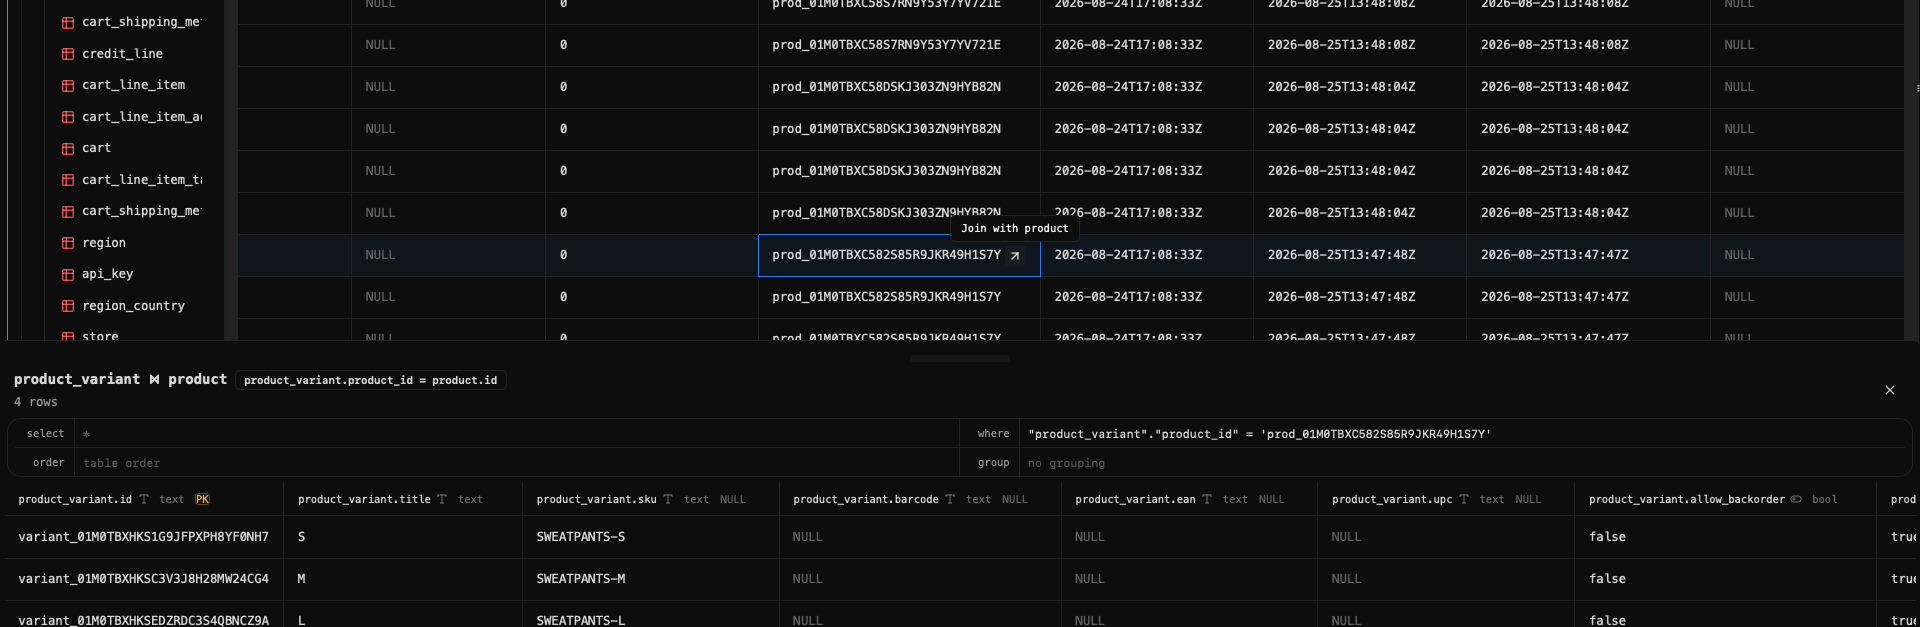
Task: Click 2026-08-24T17:08:33Z in the highlighted row
Action: [x=1128, y=255]
